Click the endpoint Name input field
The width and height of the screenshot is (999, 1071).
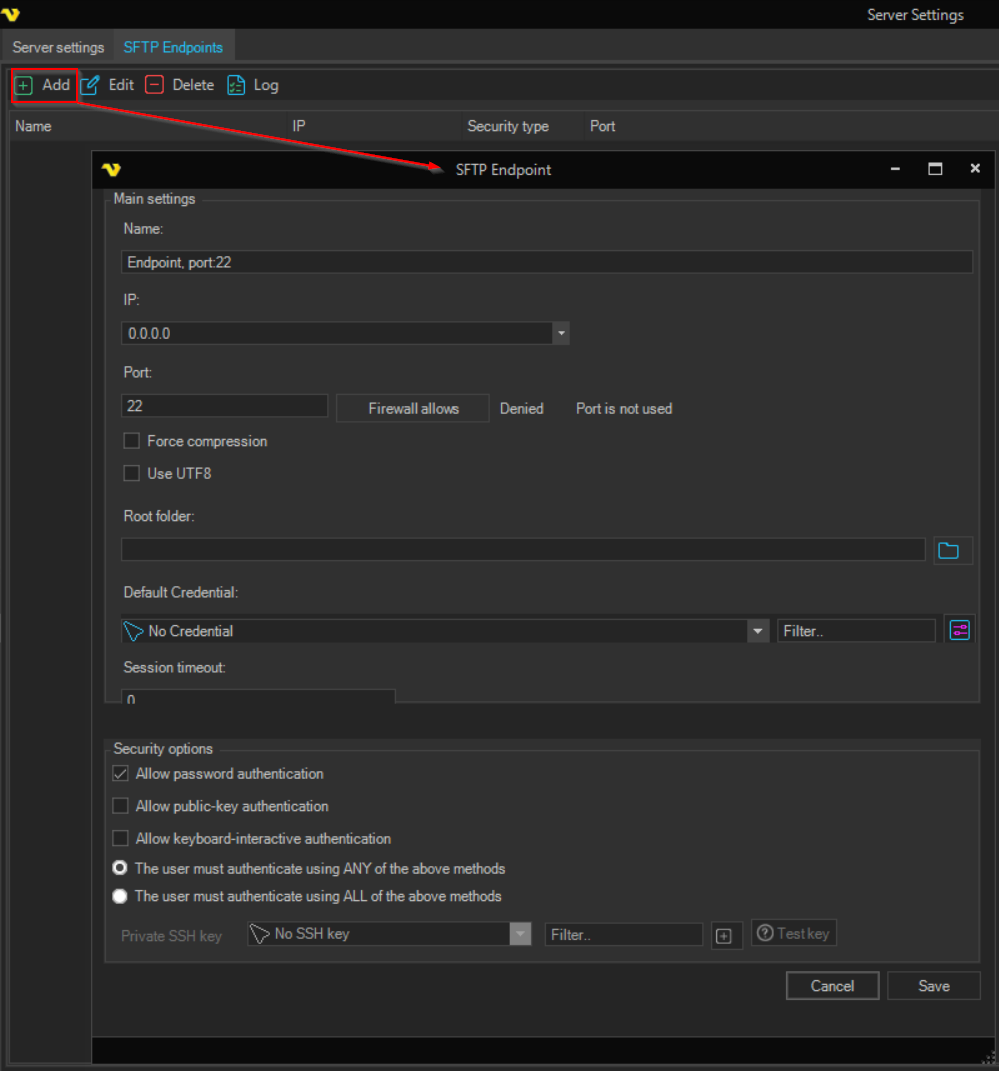tap(546, 262)
